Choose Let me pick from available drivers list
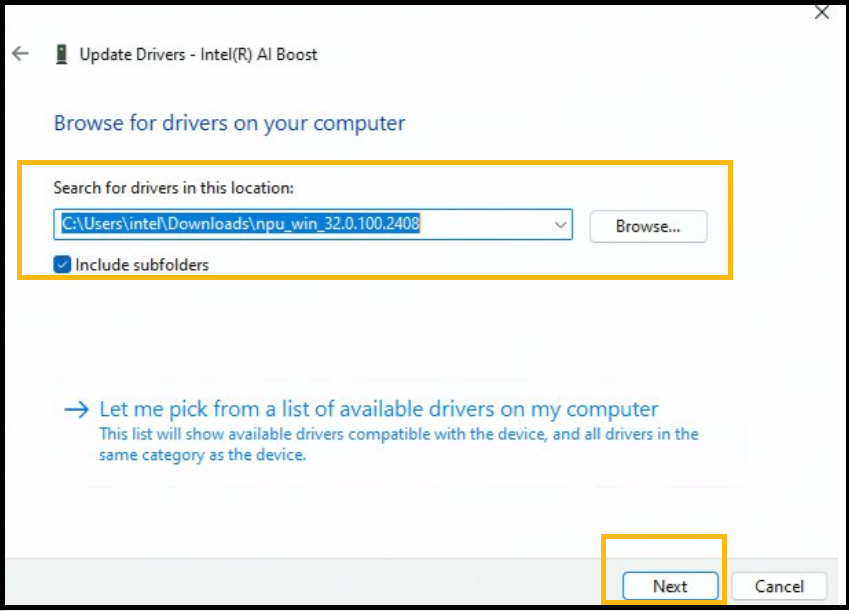Screen dimensions: 849x611 point(378,409)
